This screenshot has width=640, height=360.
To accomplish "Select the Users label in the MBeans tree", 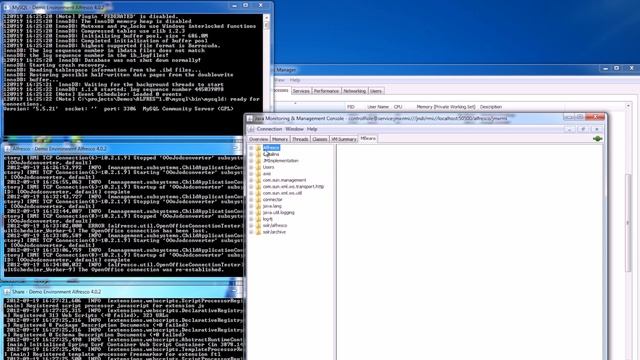I will coord(269,167).
